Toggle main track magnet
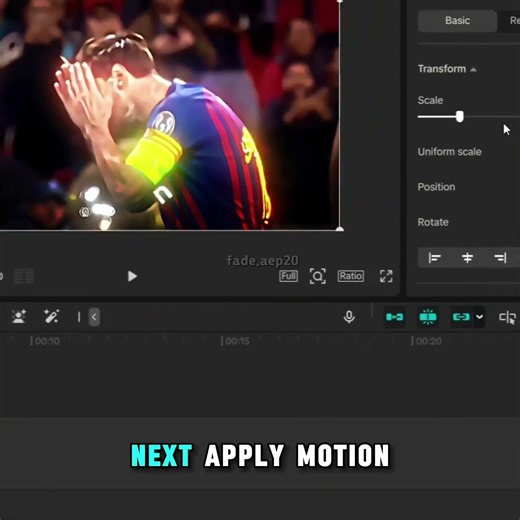Viewport: 520px width, 520px height. click(x=395, y=317)
